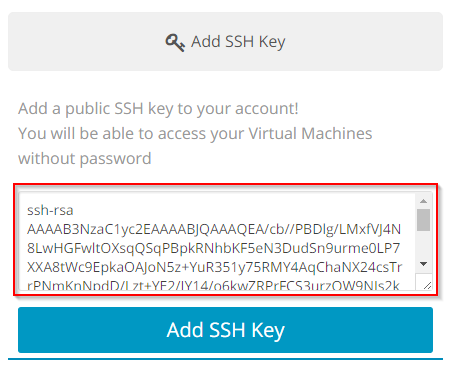Click the partially visible line starting with rPNmKnNpdD
Image resolution: width=452 pixels, height=367 pixels.
(213, 285)
